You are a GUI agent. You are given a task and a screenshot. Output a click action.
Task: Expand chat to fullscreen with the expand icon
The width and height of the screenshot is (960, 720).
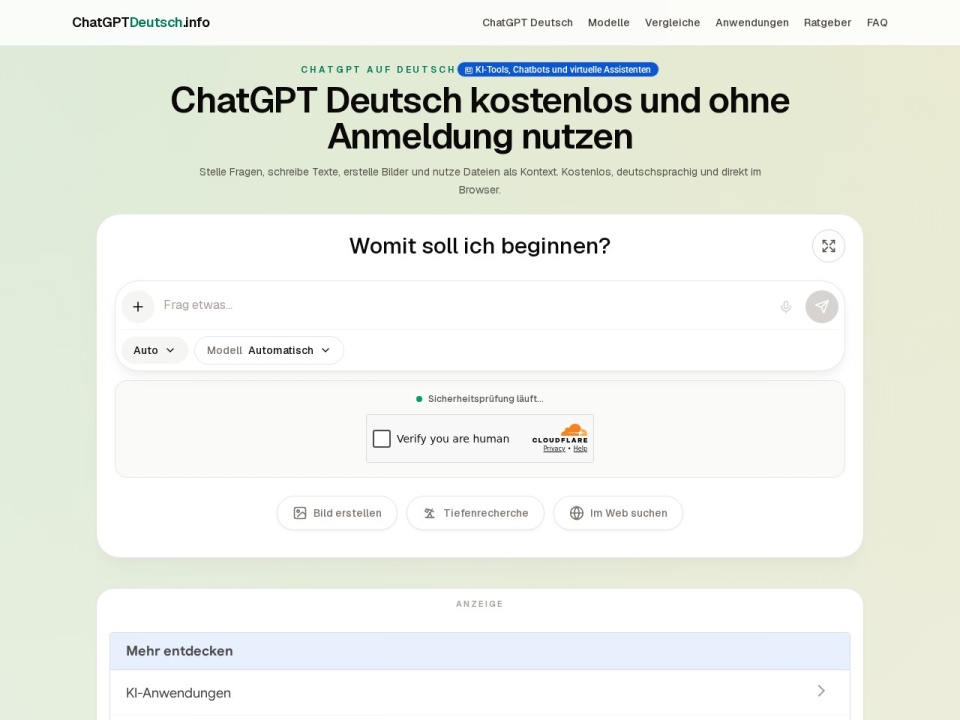(828, 246)
